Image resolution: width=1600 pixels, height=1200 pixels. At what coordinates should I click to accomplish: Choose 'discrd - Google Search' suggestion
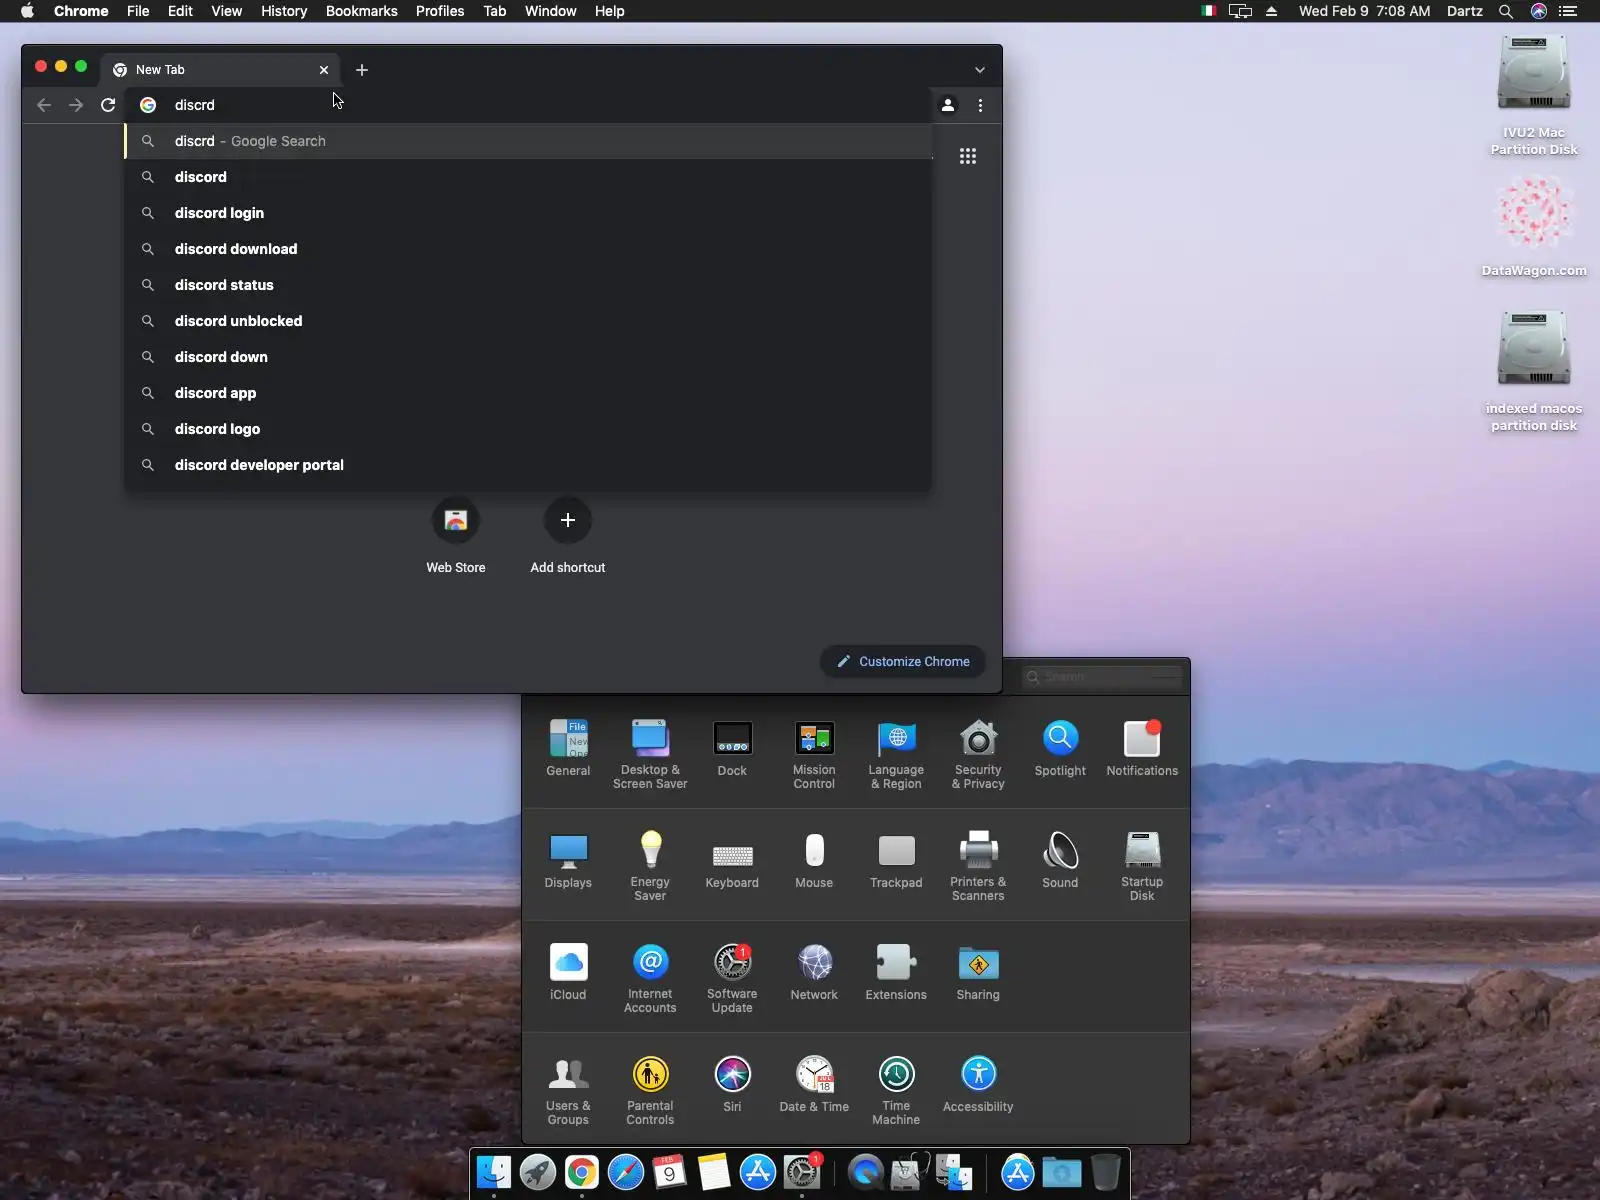coord(528,141)
